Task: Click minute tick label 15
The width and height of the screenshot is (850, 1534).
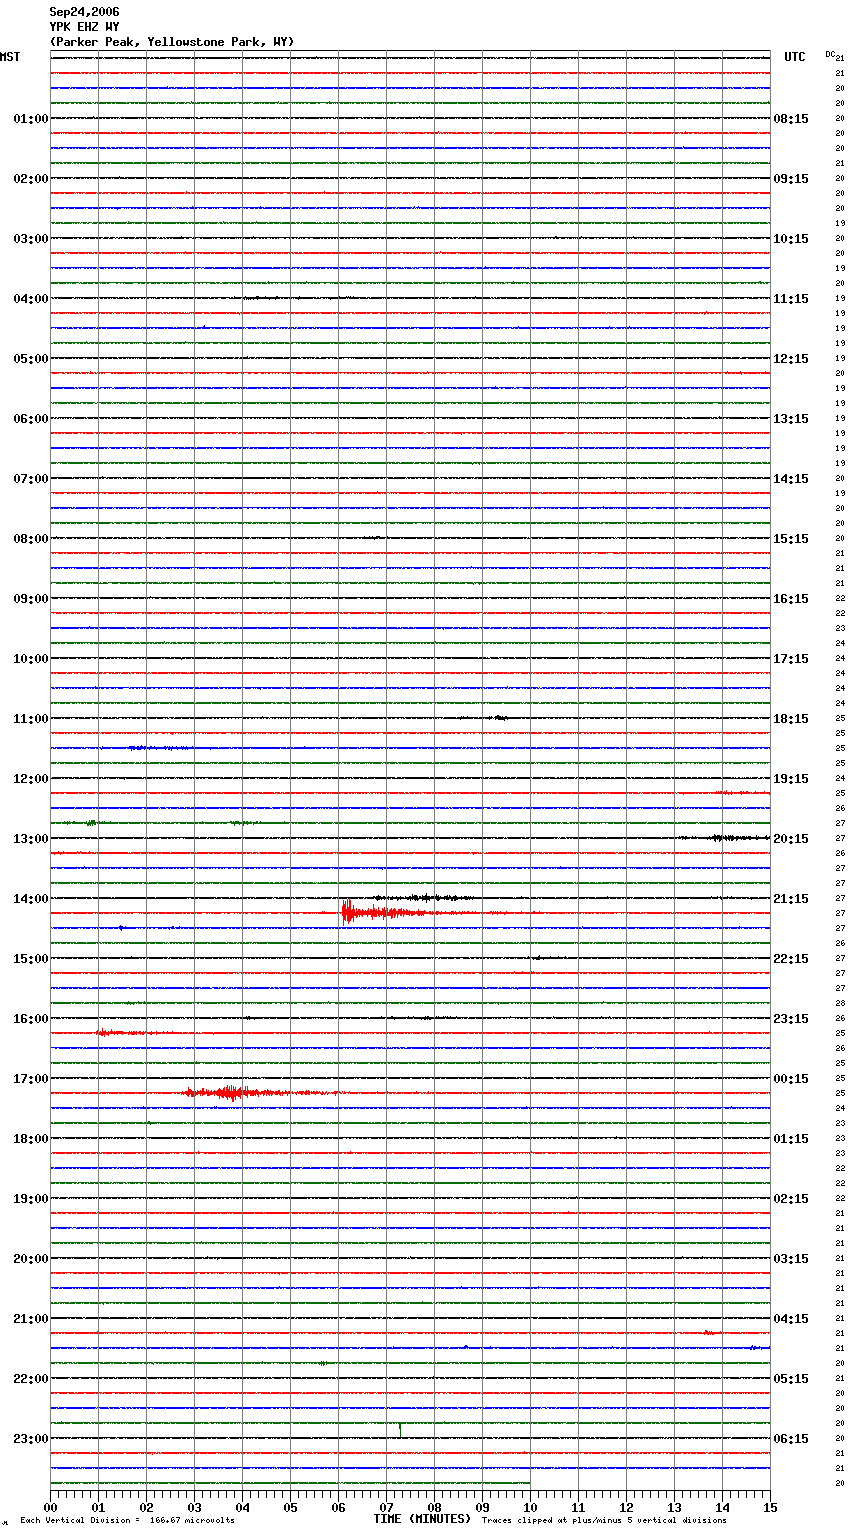Action: click(770, 1507)
